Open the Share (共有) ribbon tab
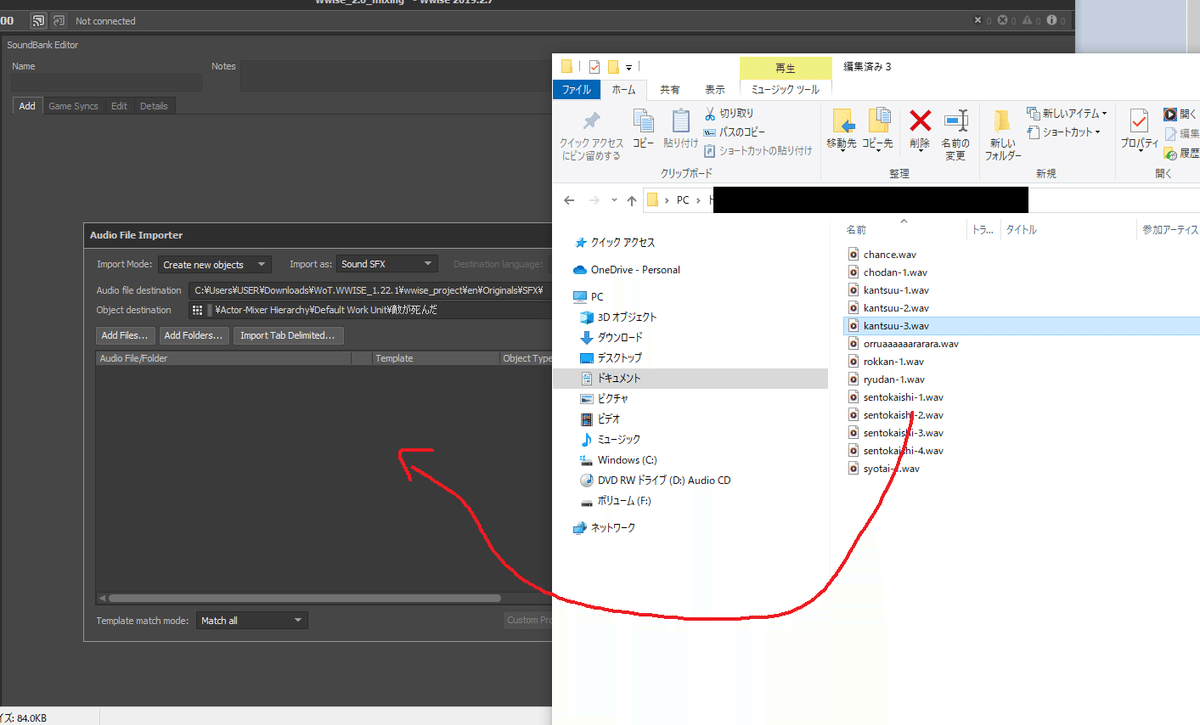The width and height of the screenshot is (1200, 725). (x=670, y=89)
